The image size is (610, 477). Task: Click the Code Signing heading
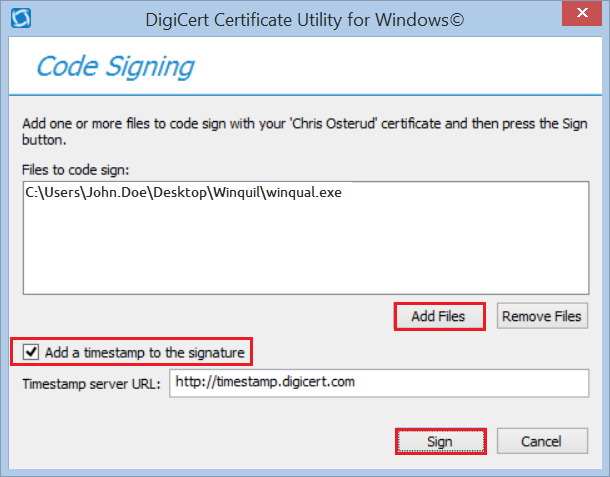pyautogui.click(x=115, y=67)
